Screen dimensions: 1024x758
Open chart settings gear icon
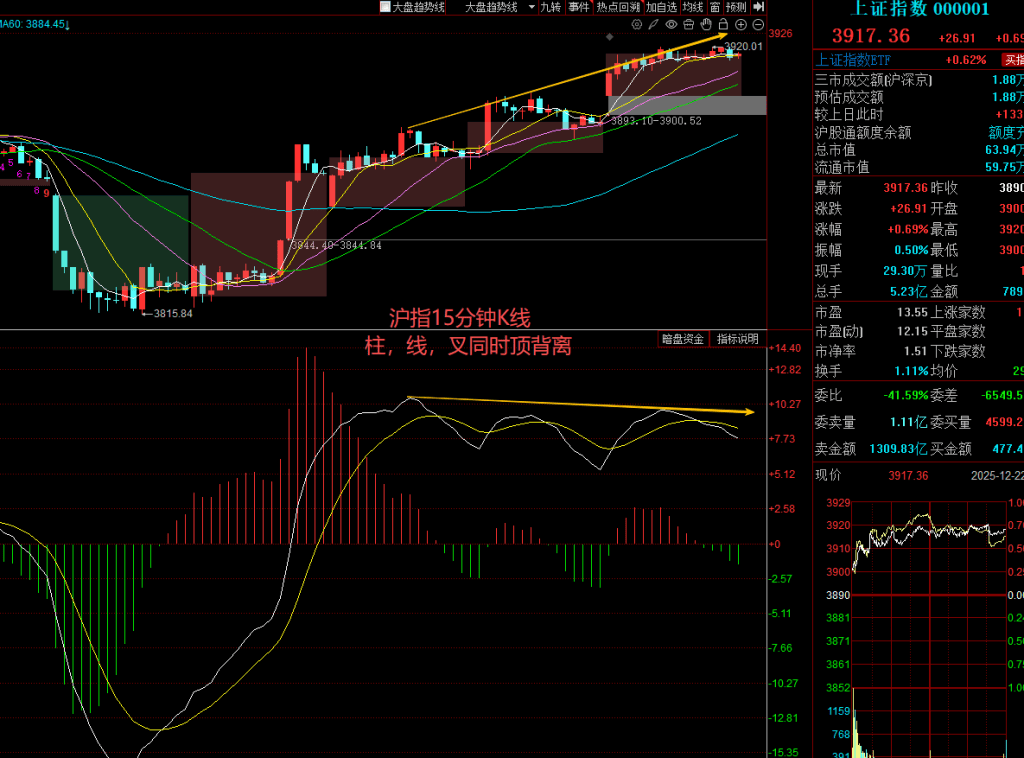coord(636,24)
